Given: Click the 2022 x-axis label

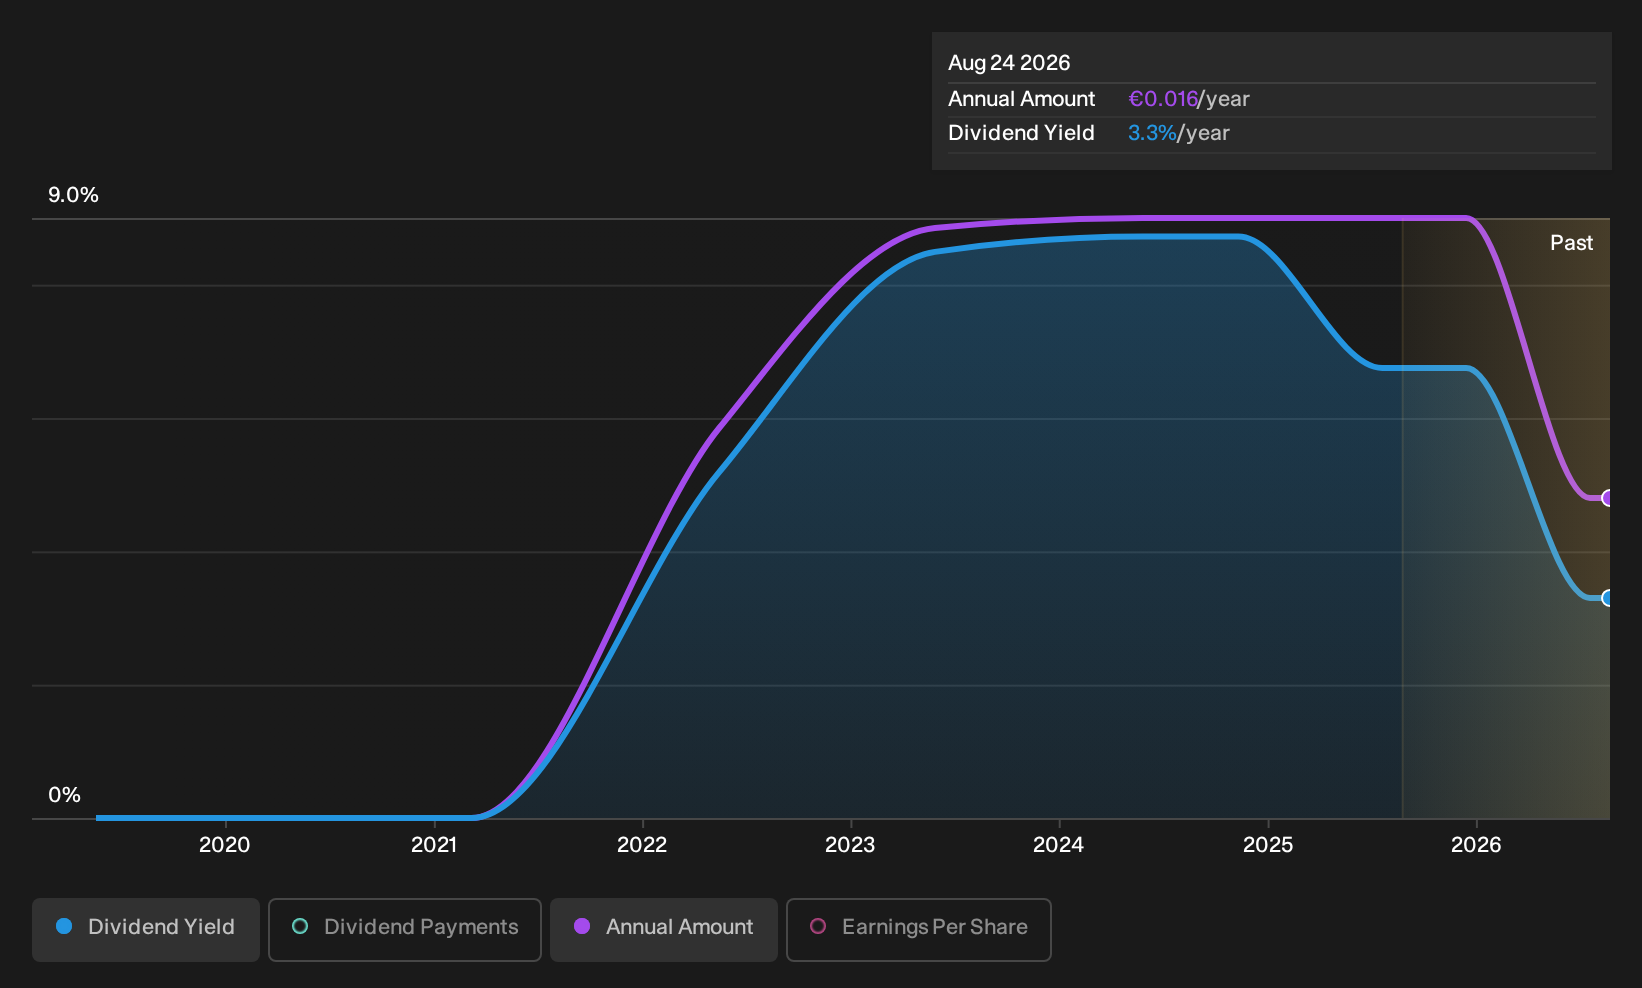Looking at the screenshot, I should tap(642, 845).
